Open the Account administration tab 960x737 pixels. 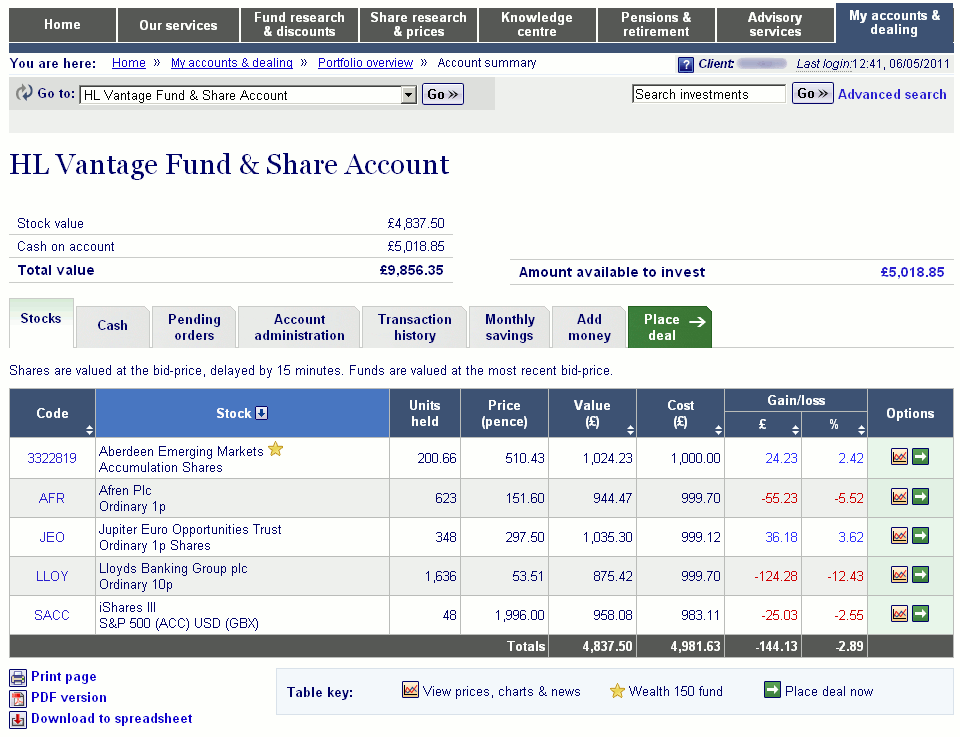(299, 327)
